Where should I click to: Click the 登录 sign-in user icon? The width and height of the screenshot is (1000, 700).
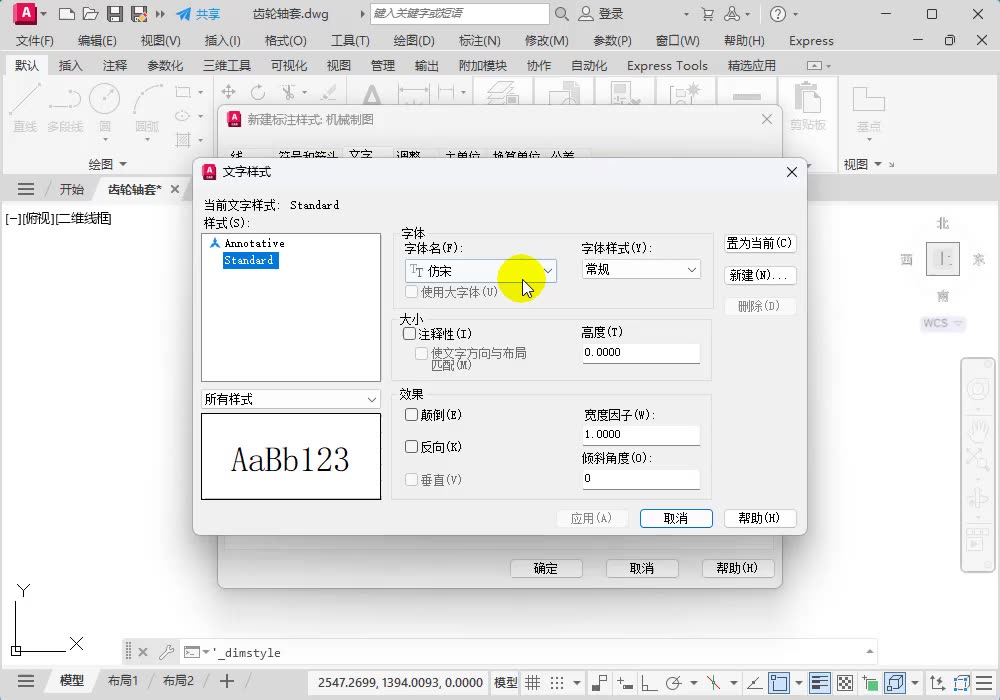600,14
